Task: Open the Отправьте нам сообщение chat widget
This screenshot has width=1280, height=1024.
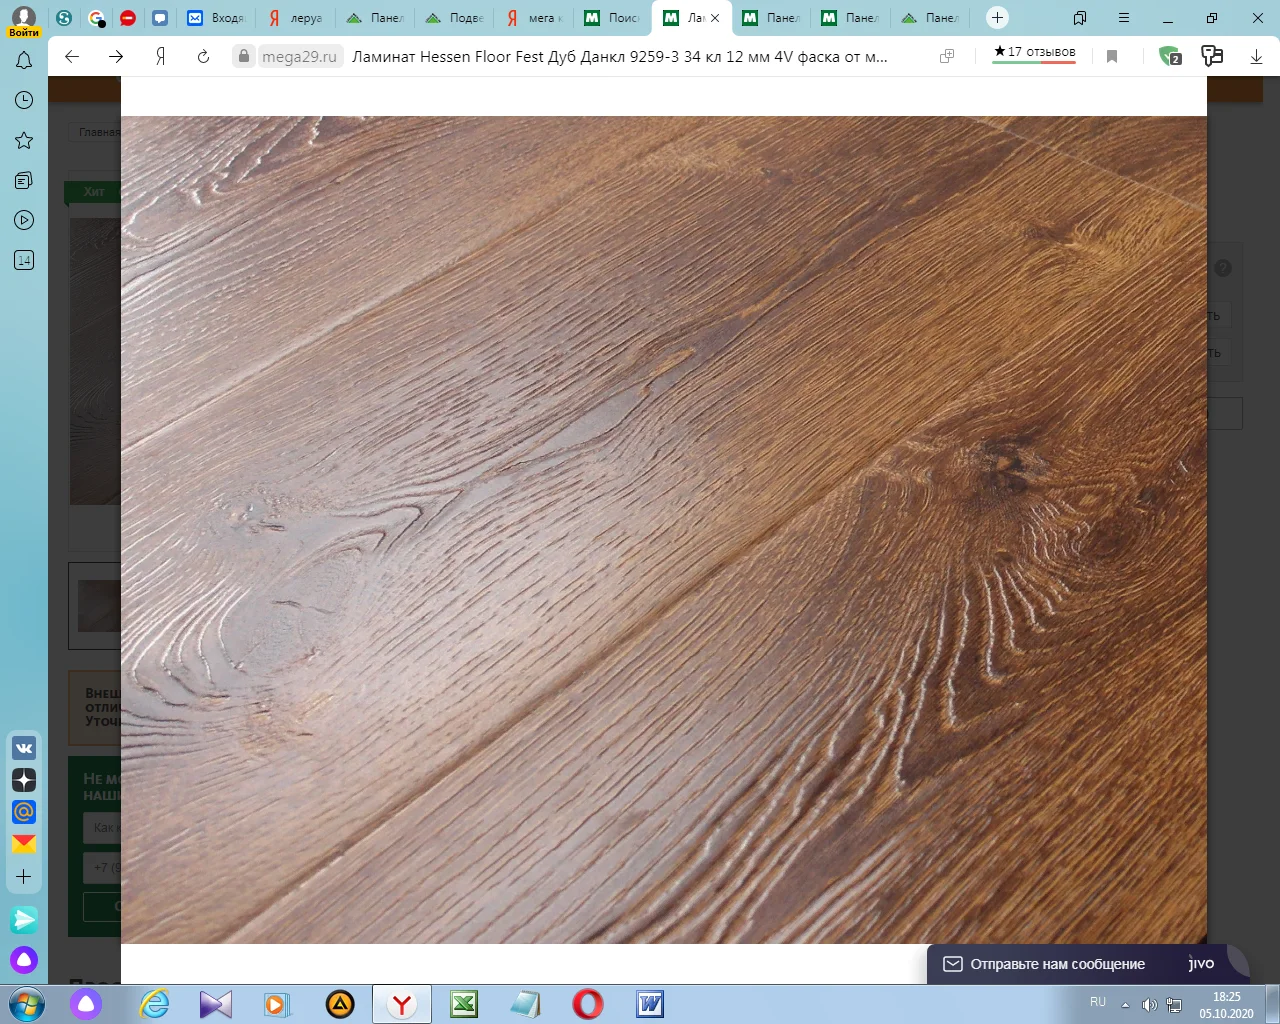Action: 1057,964
